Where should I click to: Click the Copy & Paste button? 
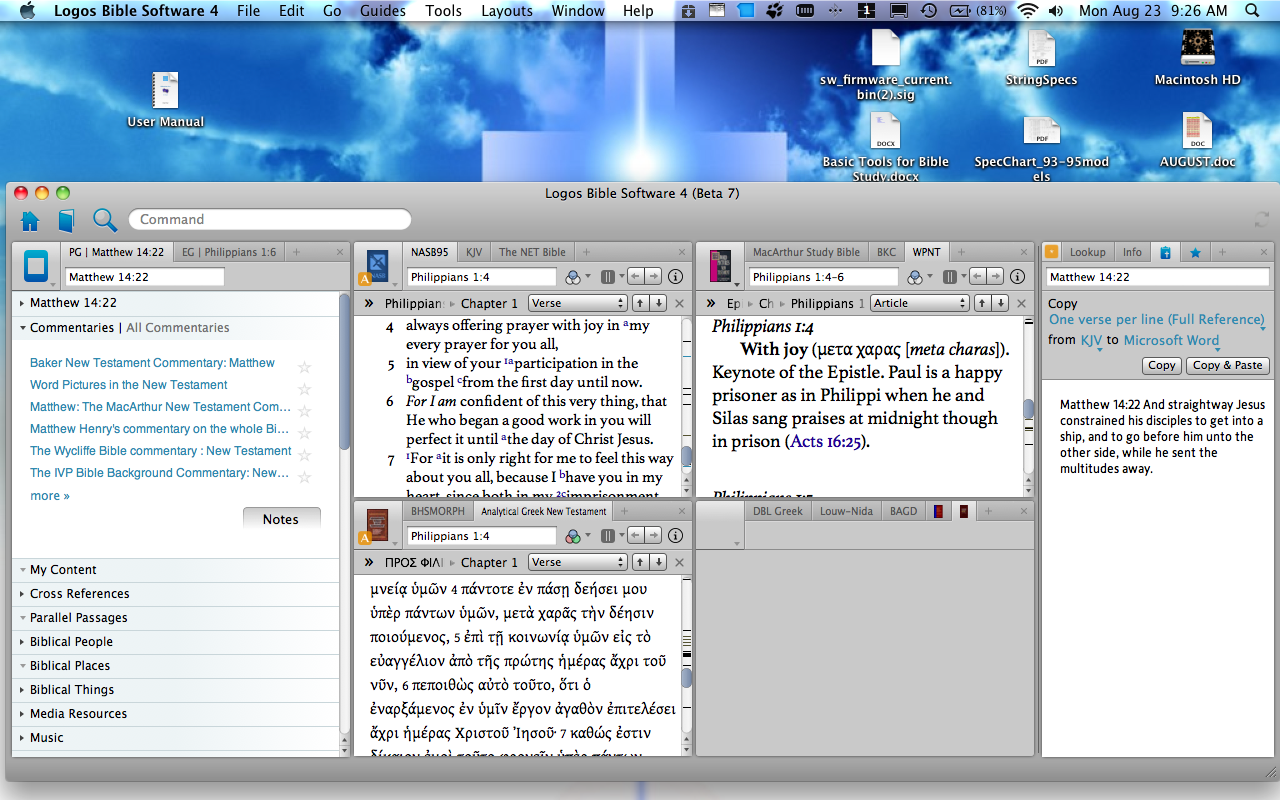pyautogui.click(x=1228, y=365)
